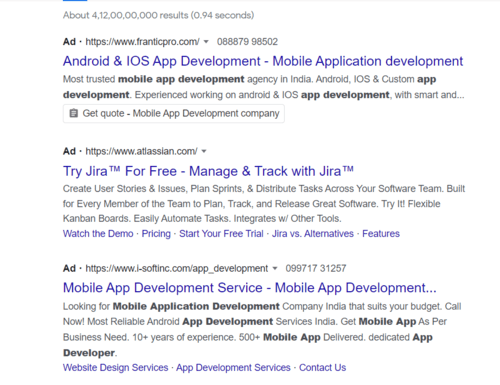Click Get quote - Mobile App Development company button

click(x=174, y=114)
